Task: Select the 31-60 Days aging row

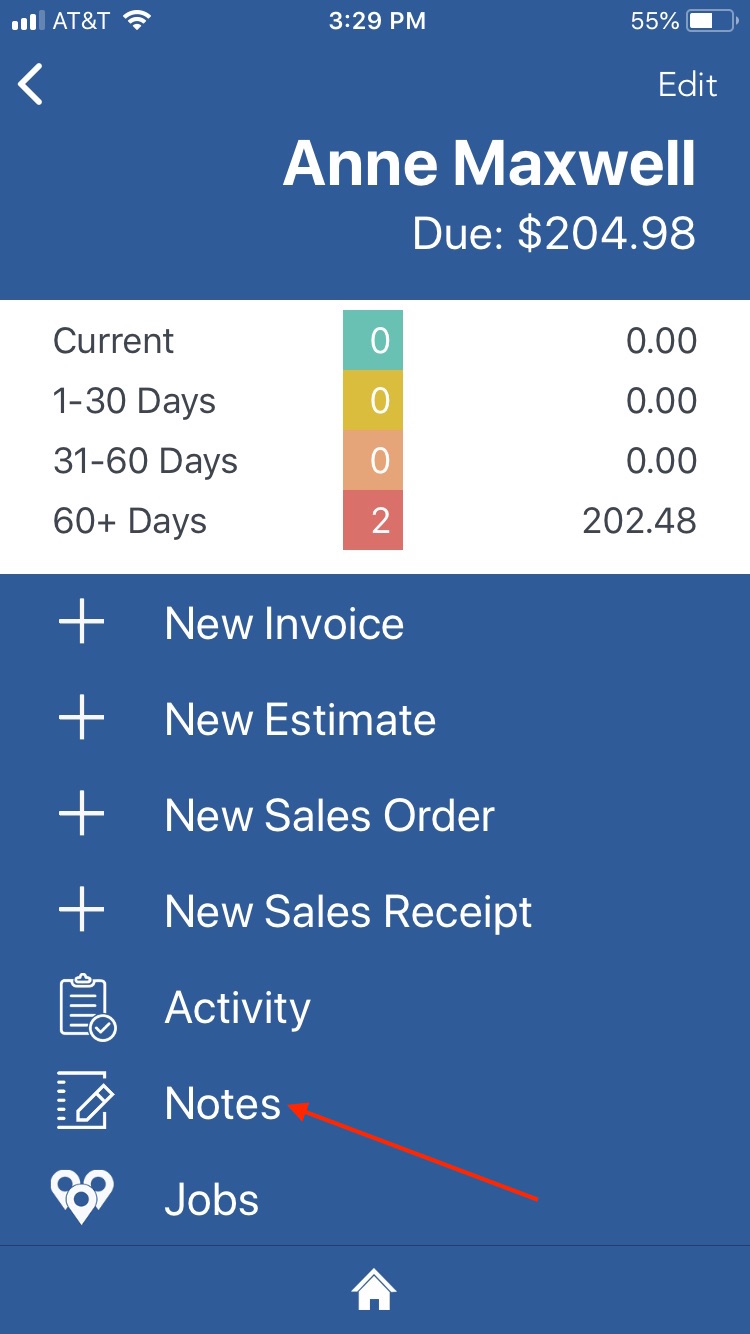Action: click(x=375, y=461)
